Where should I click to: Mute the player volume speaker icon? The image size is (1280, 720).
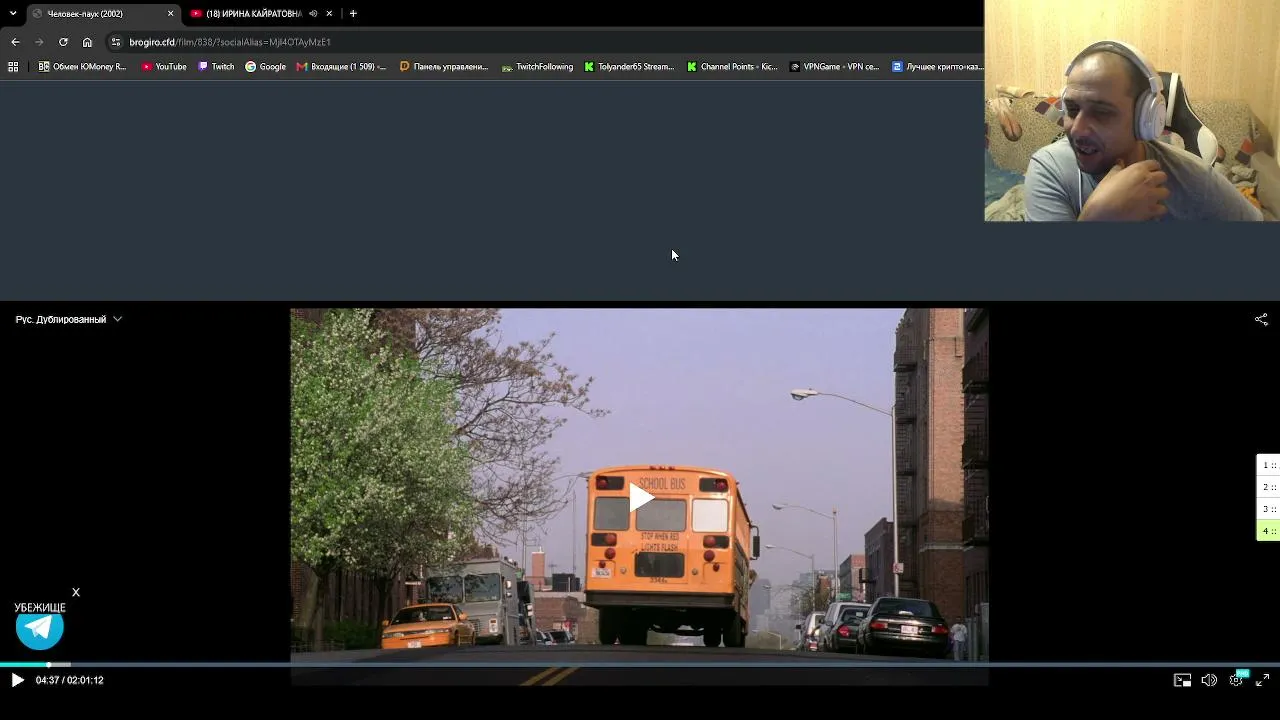[x=1209, y=680]
